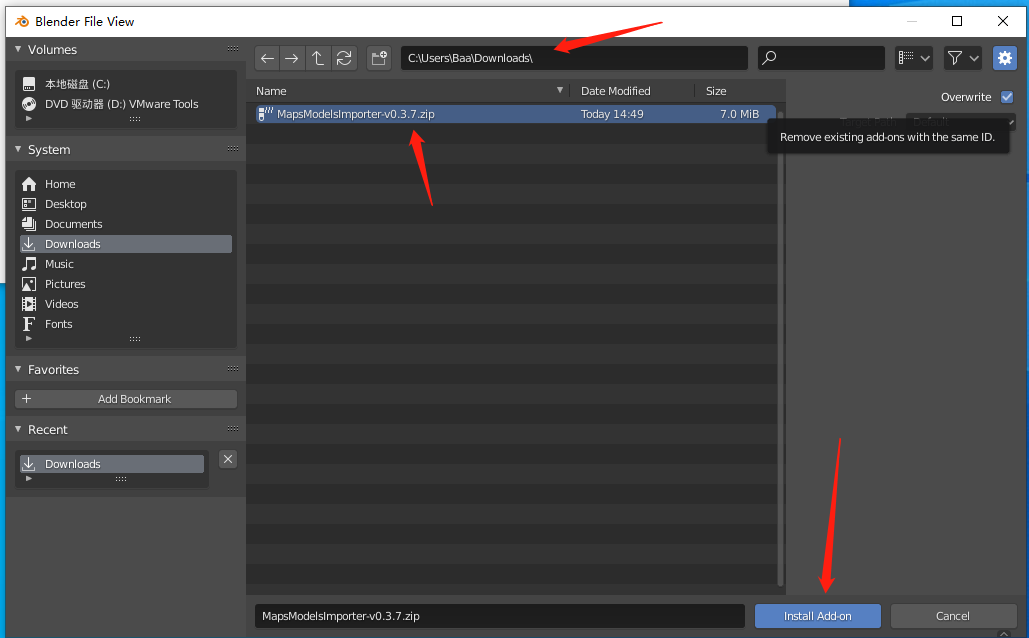The width and height of the screenshot is (1029, 638).
Task: Open the Documents folder
Action: coord(73,224)
